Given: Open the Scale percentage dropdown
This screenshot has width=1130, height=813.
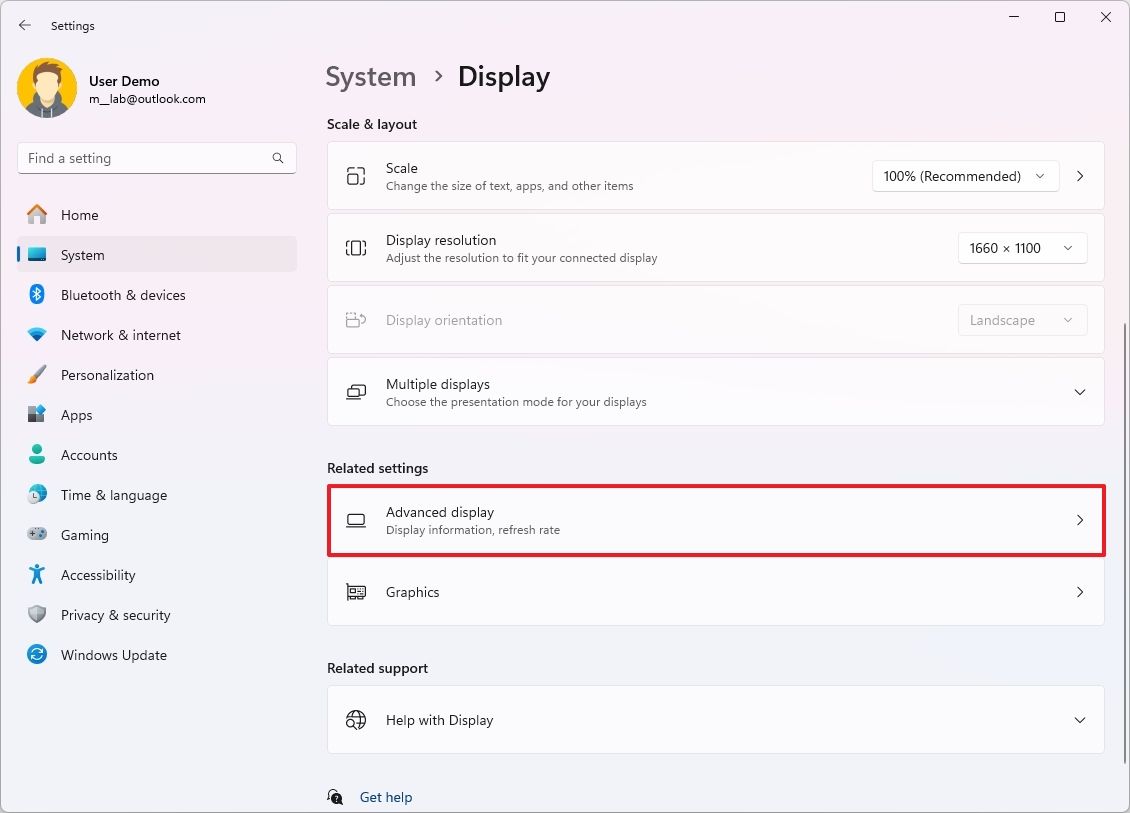Looking at the screenshot, I should (963, 175).
